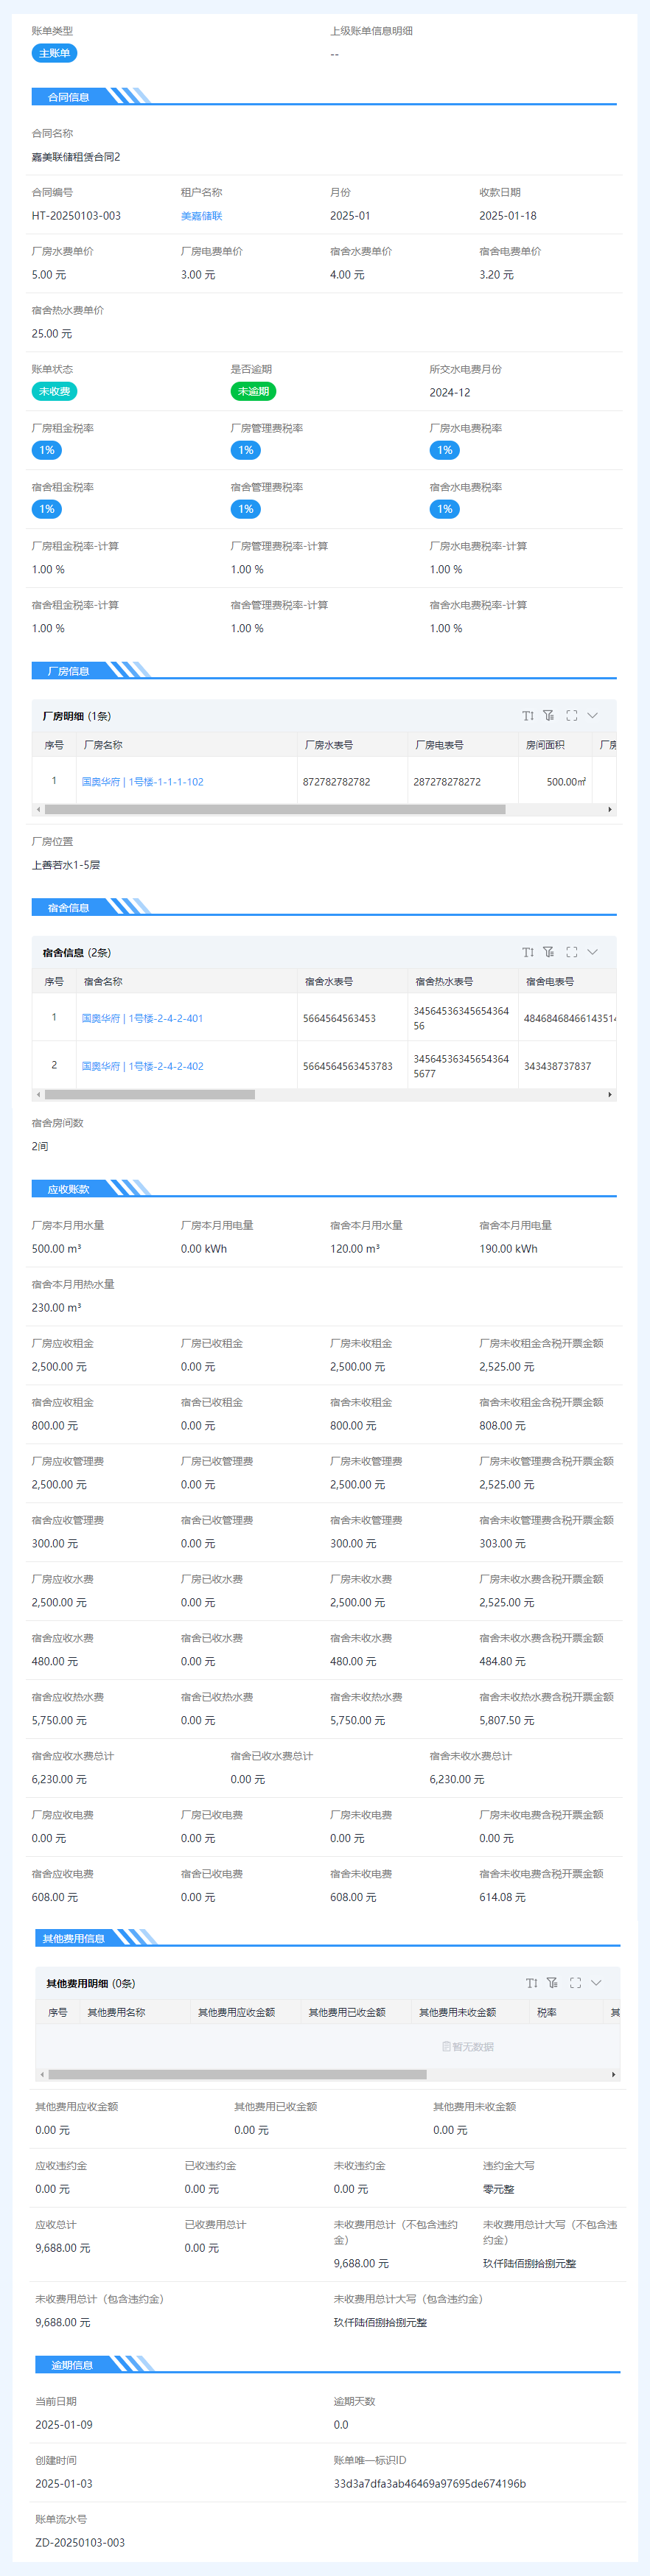
Task: Open filter icon in 其他费用明细 table toolbar
Action: click(553, 1983)
